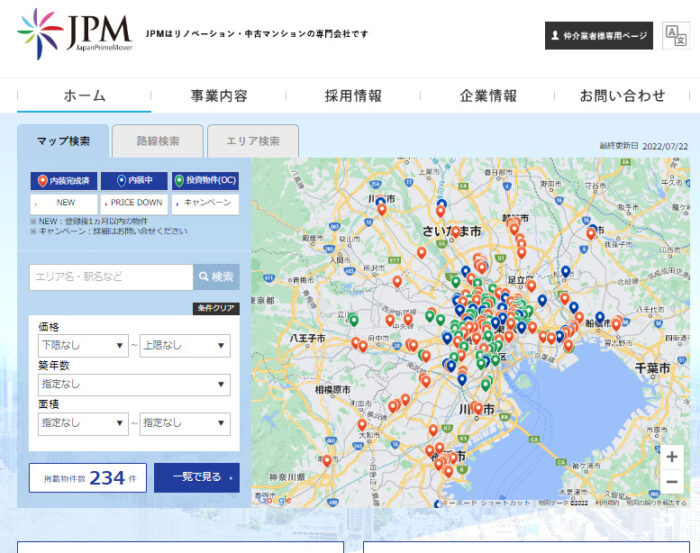
Task: Switch to the エリア検索 tab
Action: tap(253, 141)
